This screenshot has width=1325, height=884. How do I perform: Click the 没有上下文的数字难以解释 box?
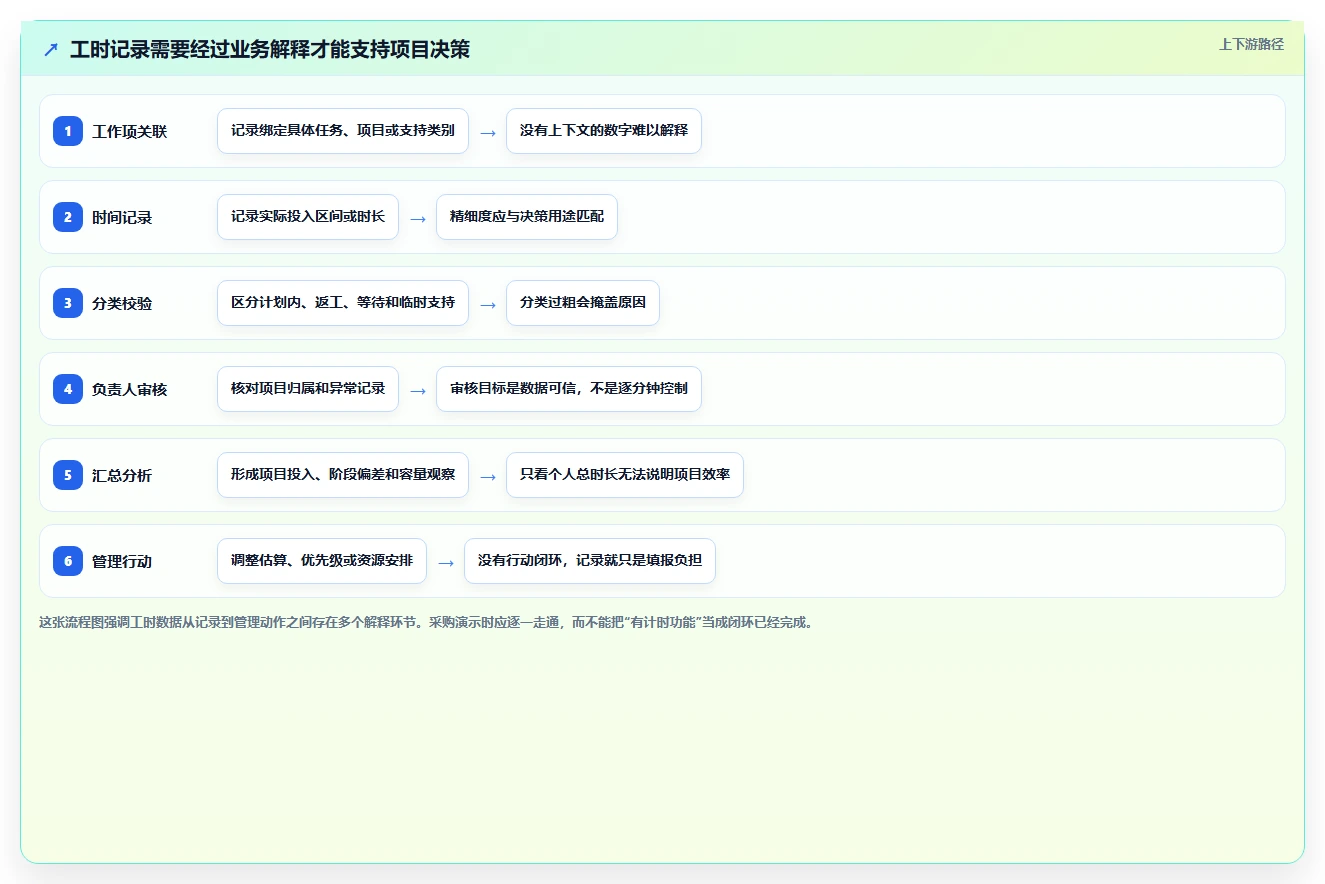[604, 131]
